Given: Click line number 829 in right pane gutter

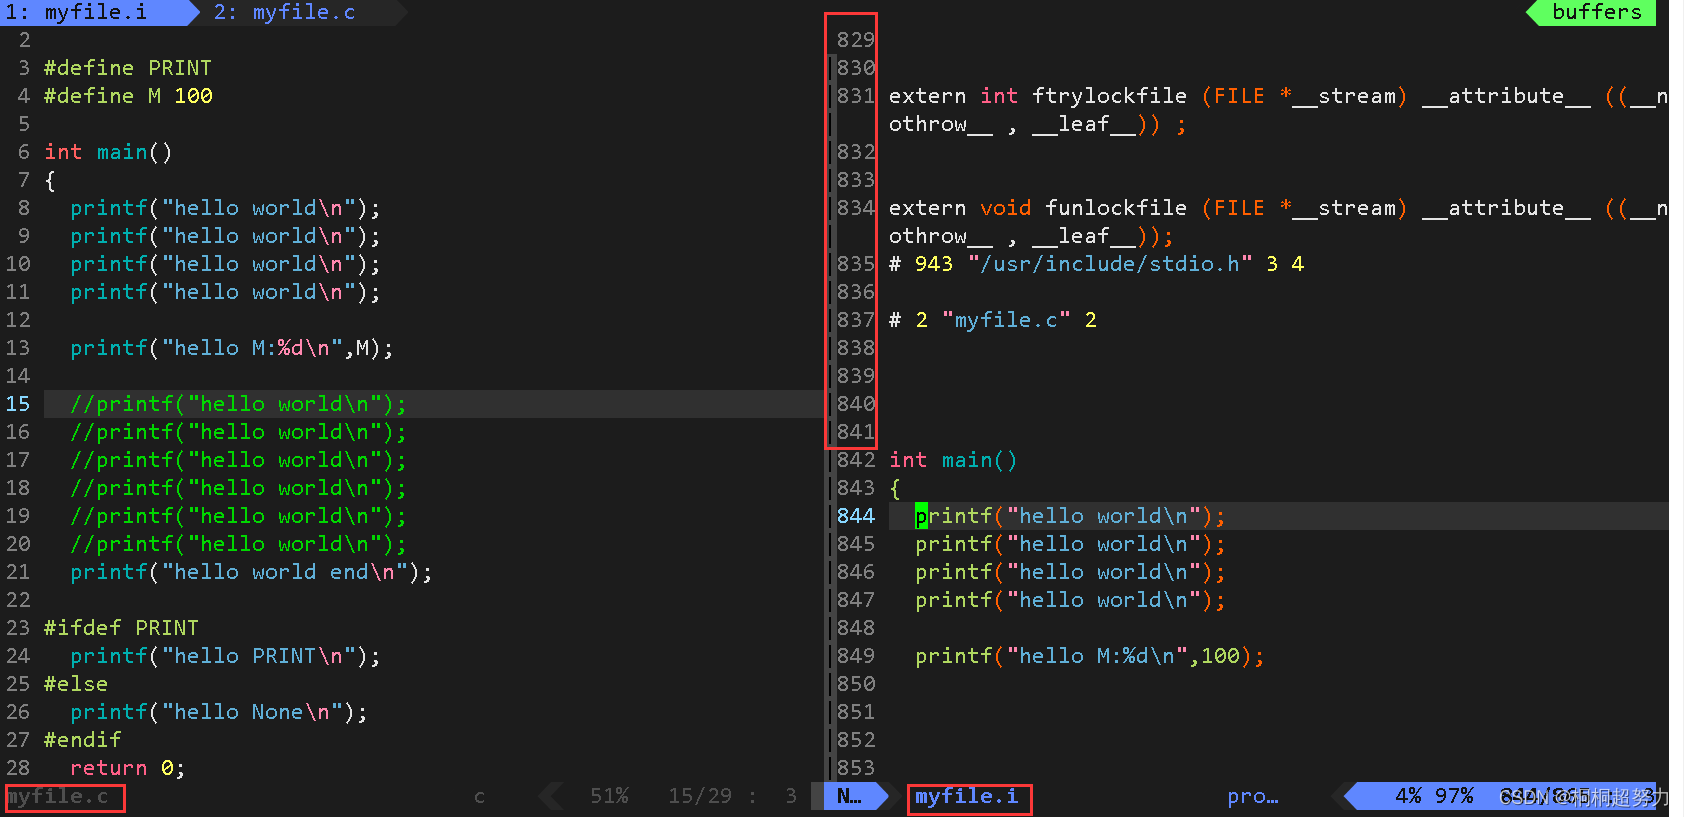Looking at the screenshot, I should 856,40.
